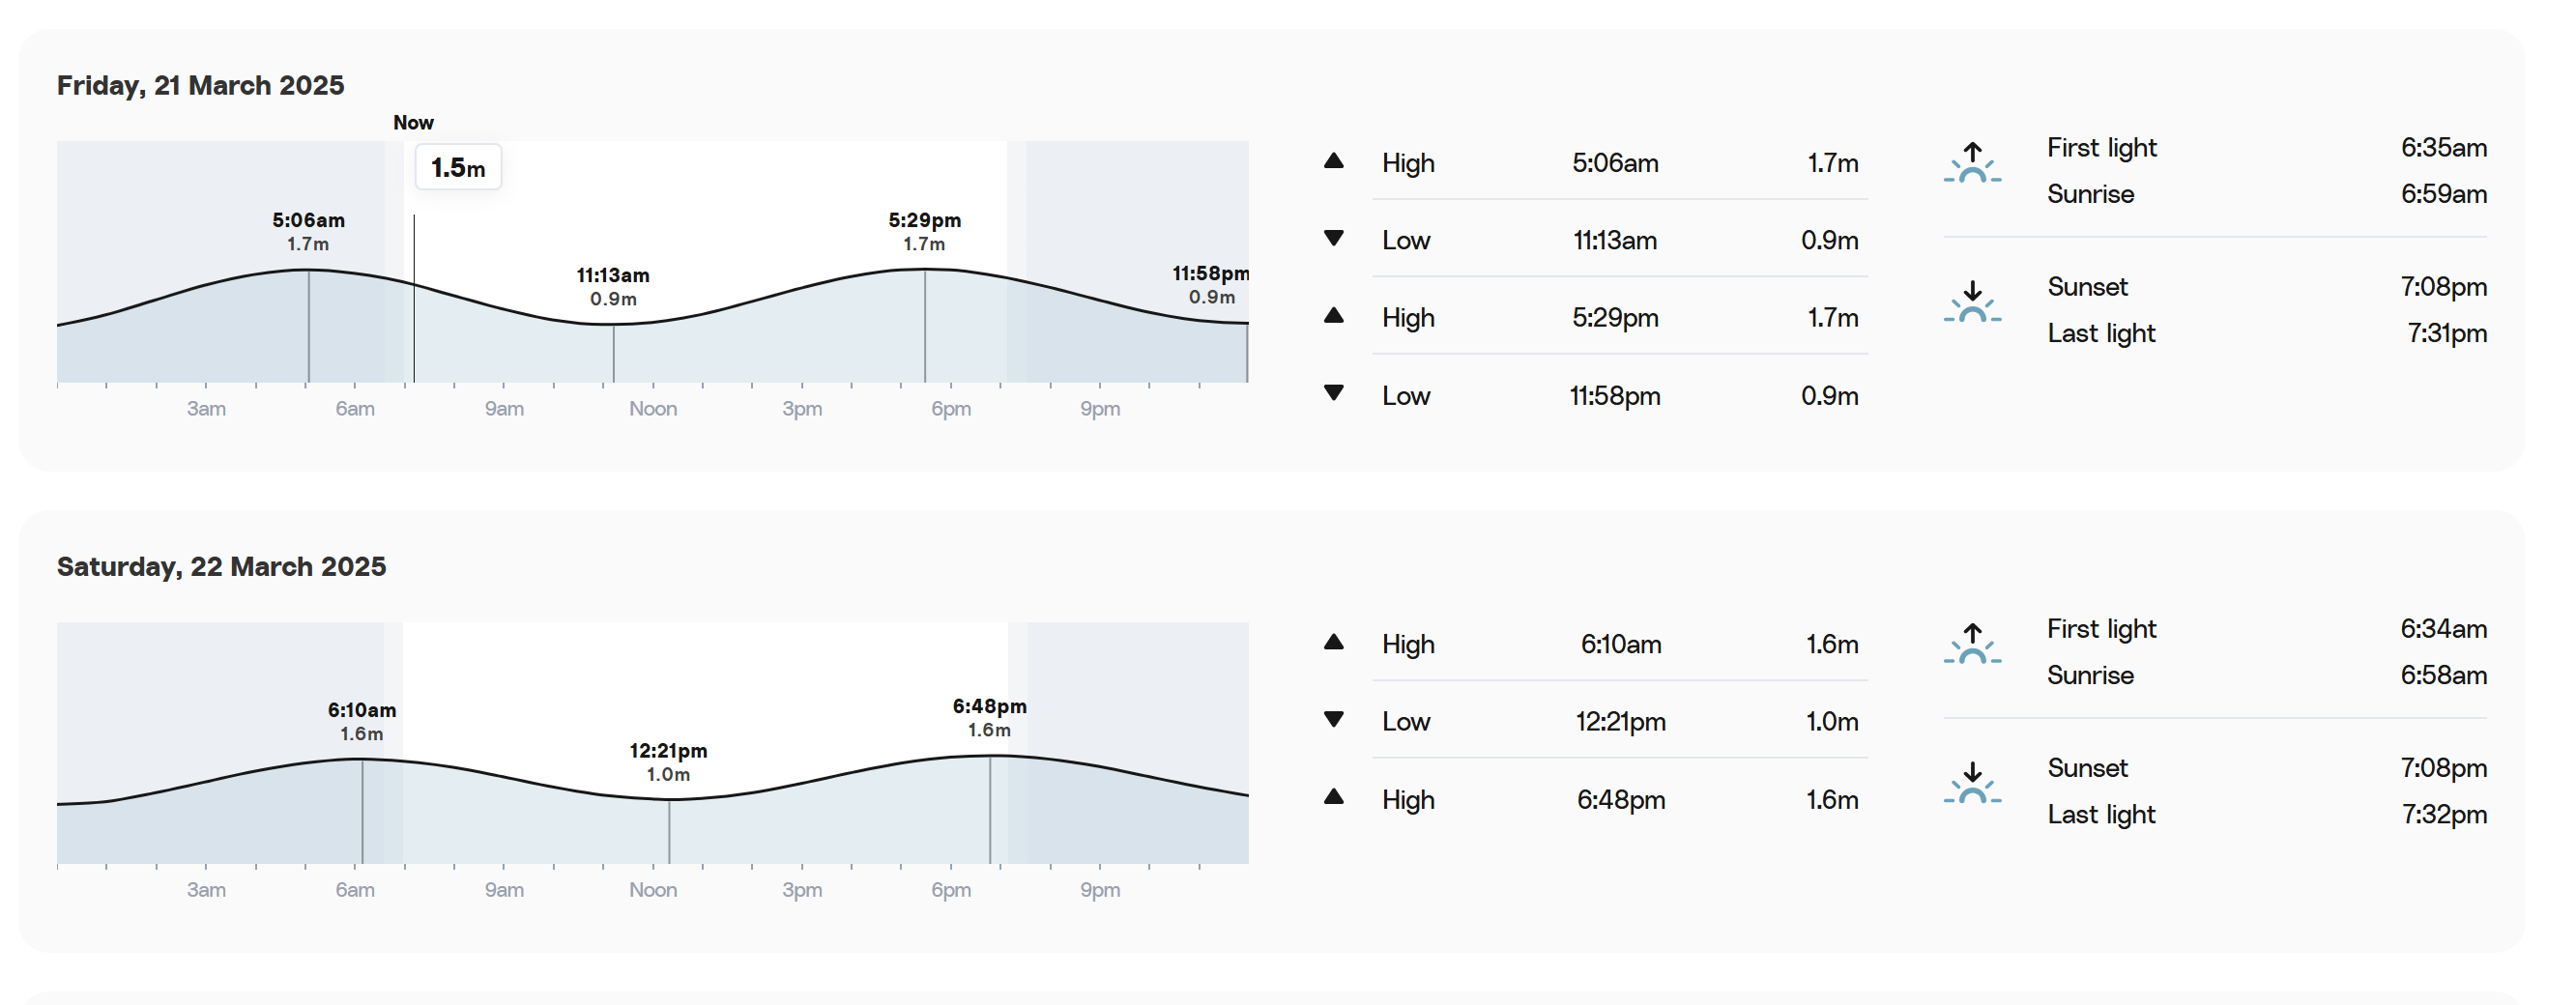This screenshot has width=2576, height=1005.
Task: Click the 1.5m current tide tooltip
Action: tap(458, 168)
